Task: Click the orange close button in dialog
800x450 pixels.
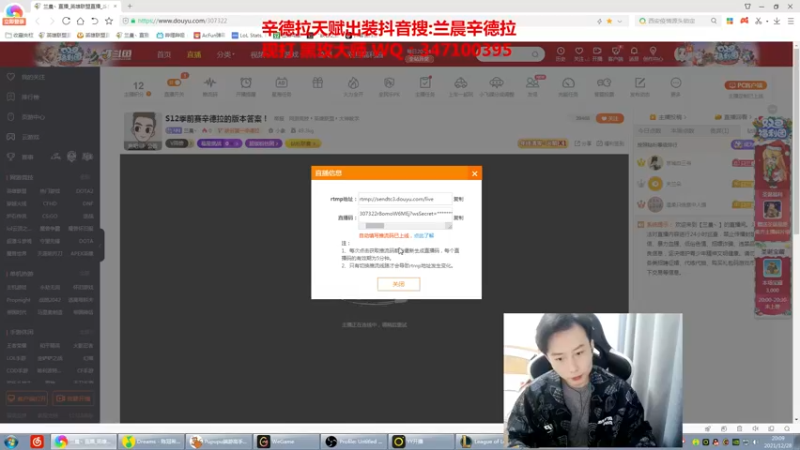Action: point(398,284)
